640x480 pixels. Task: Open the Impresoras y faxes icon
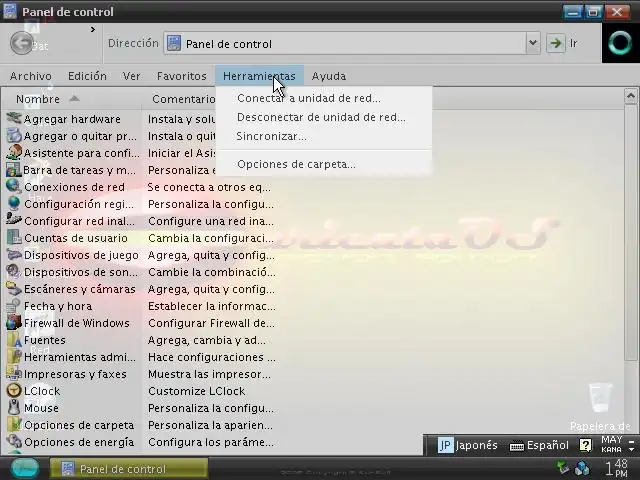pos(13,373)
